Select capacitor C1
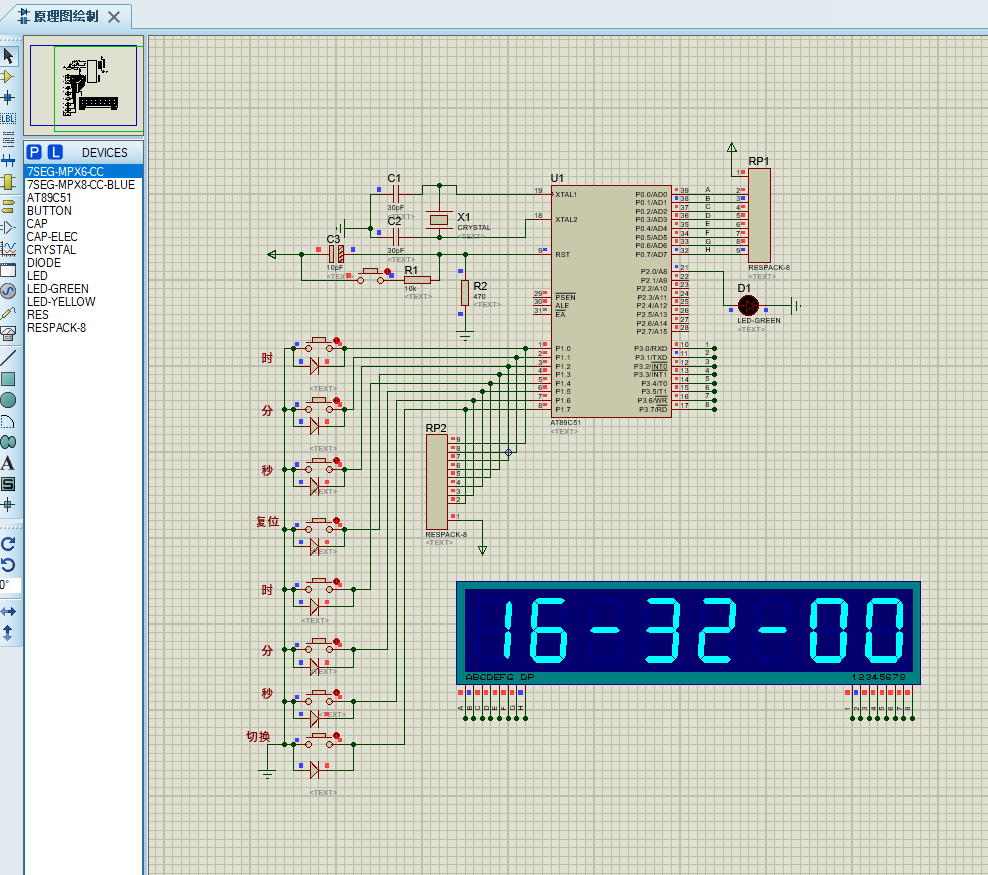Viewport: 988px width, 875px height. (395, 194)
